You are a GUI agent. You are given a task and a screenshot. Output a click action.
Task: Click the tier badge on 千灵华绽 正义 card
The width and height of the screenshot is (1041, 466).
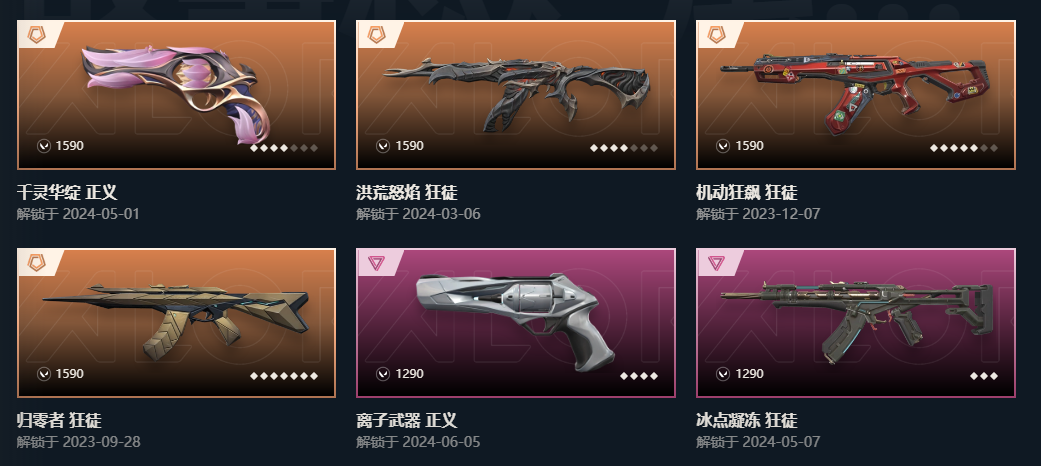(37, 35)
